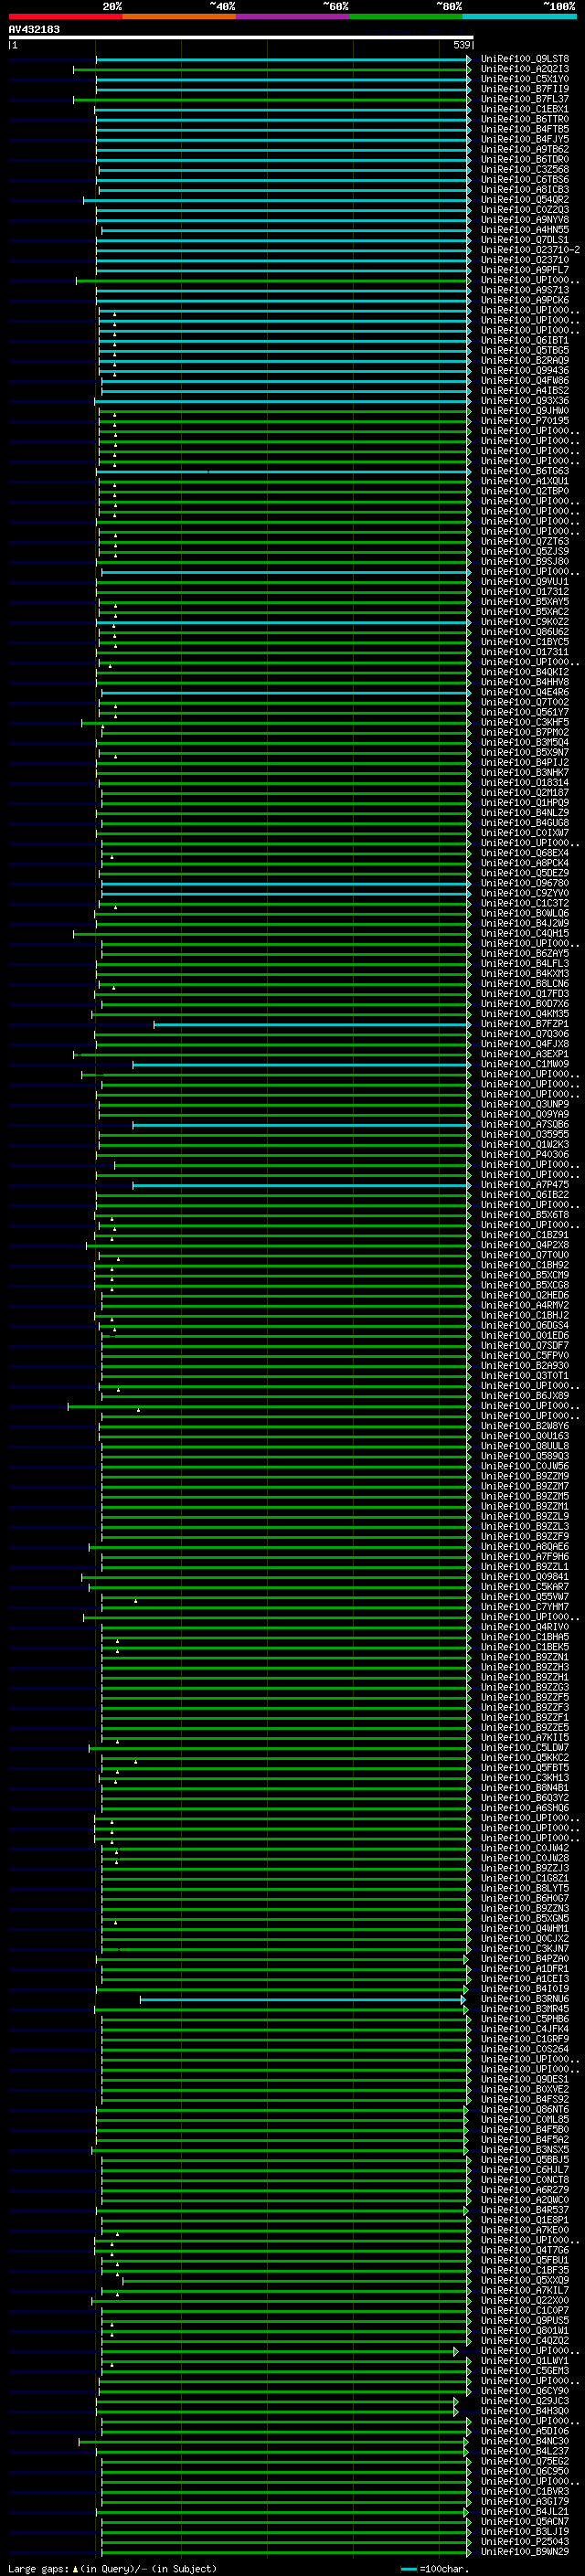Select the UniRef100_A6R279 label
585x2576 pixels.
[524, 2191]
